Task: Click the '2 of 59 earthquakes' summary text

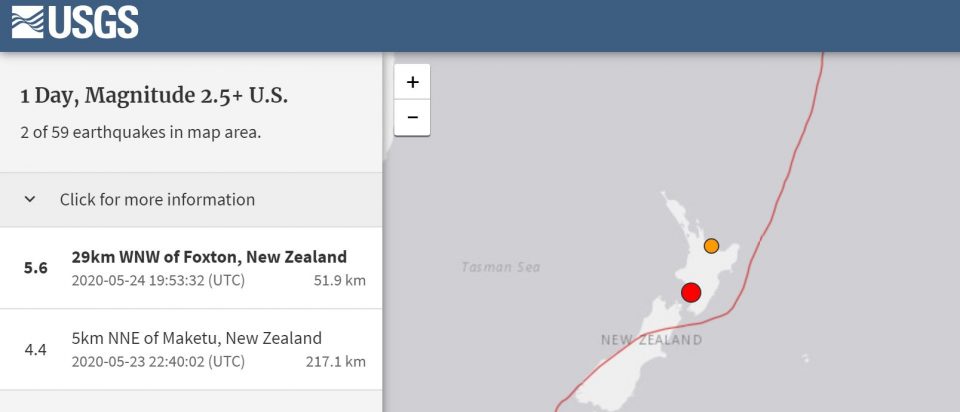Action: [140, 132]
